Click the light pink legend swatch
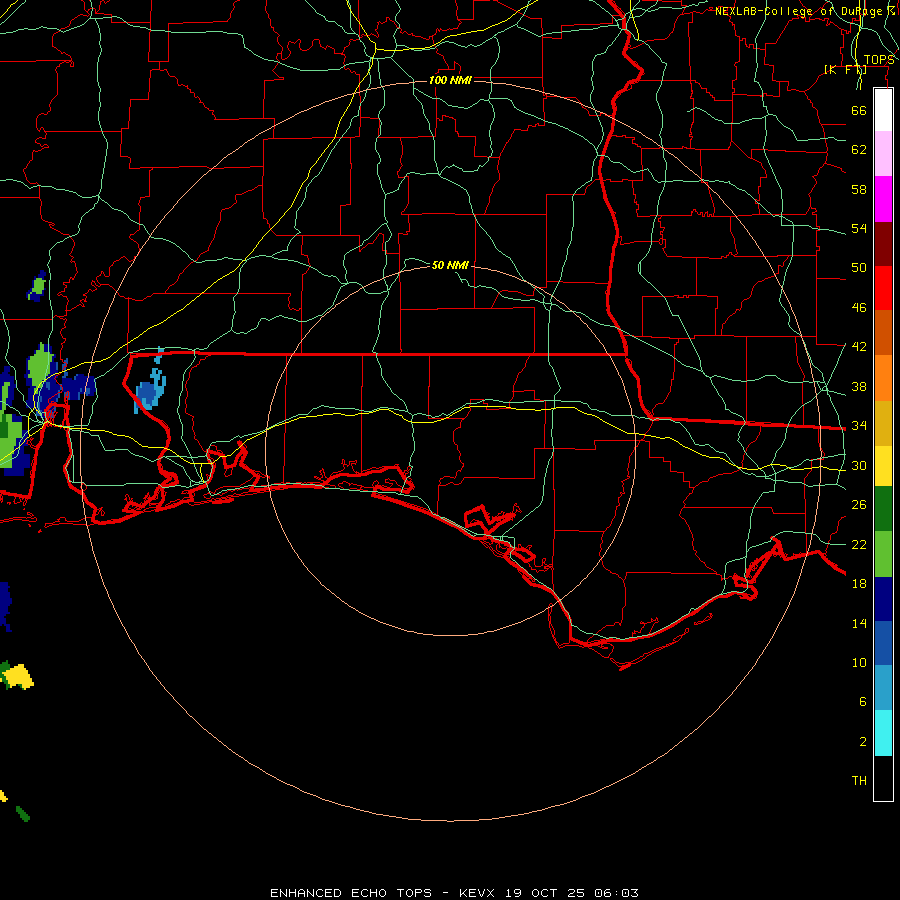This screenshot has width=900, height=900. coord(883,154)
